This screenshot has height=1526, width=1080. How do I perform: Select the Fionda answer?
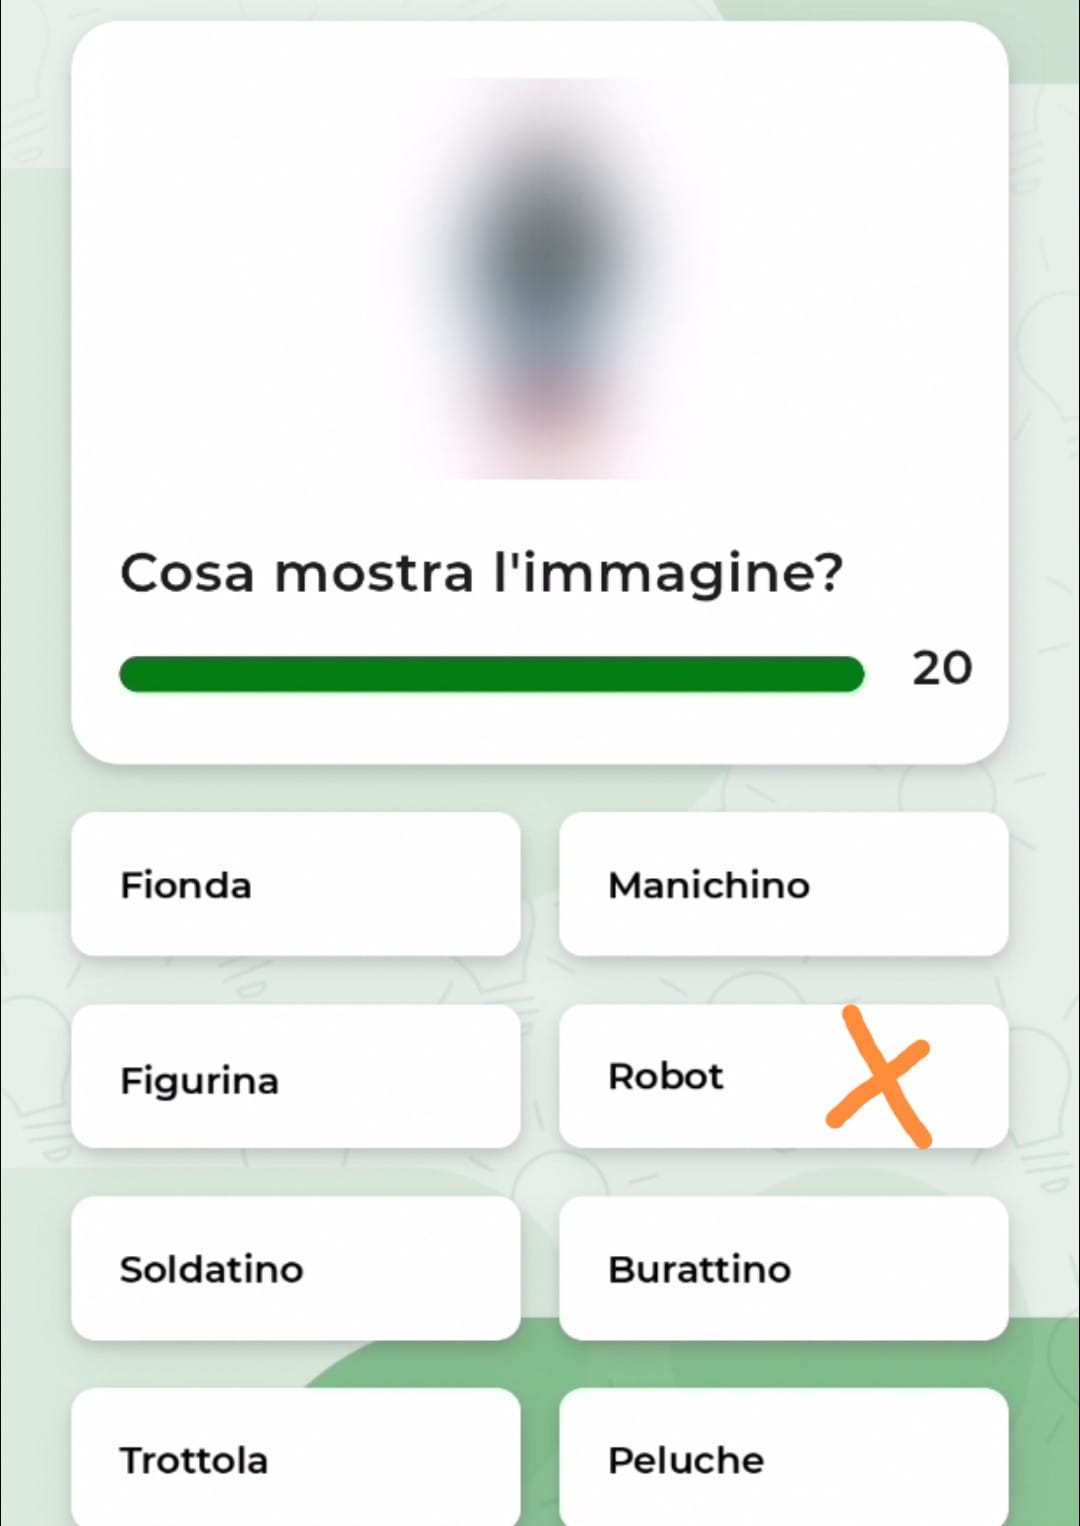296,885
